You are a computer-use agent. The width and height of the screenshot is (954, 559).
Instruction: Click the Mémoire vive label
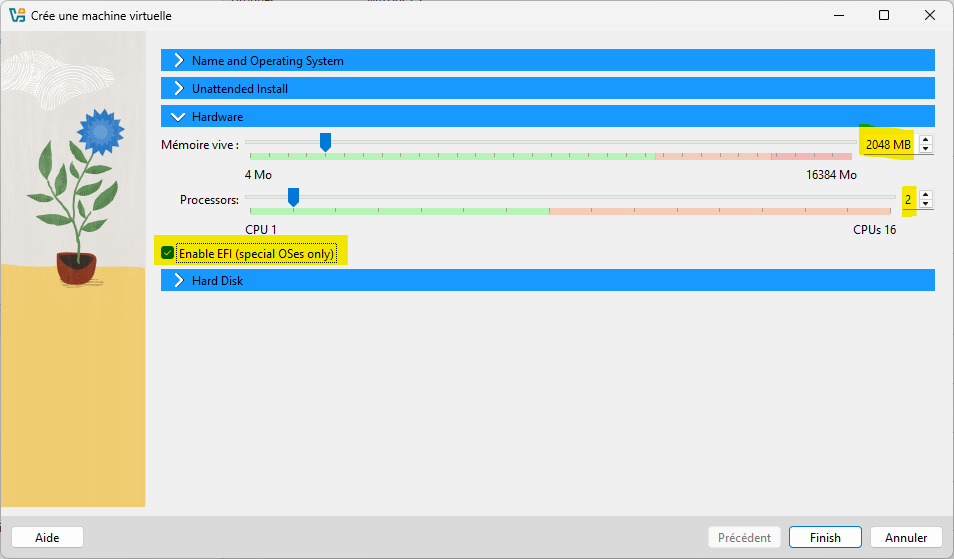[x=200, y=145]
